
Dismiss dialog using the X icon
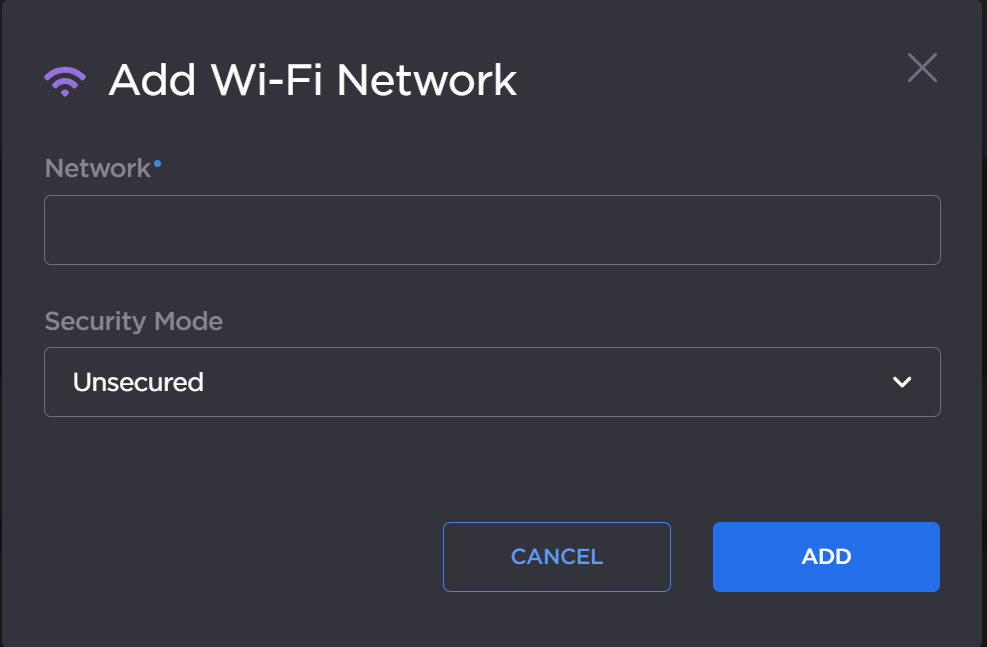[x=921, y=68]
